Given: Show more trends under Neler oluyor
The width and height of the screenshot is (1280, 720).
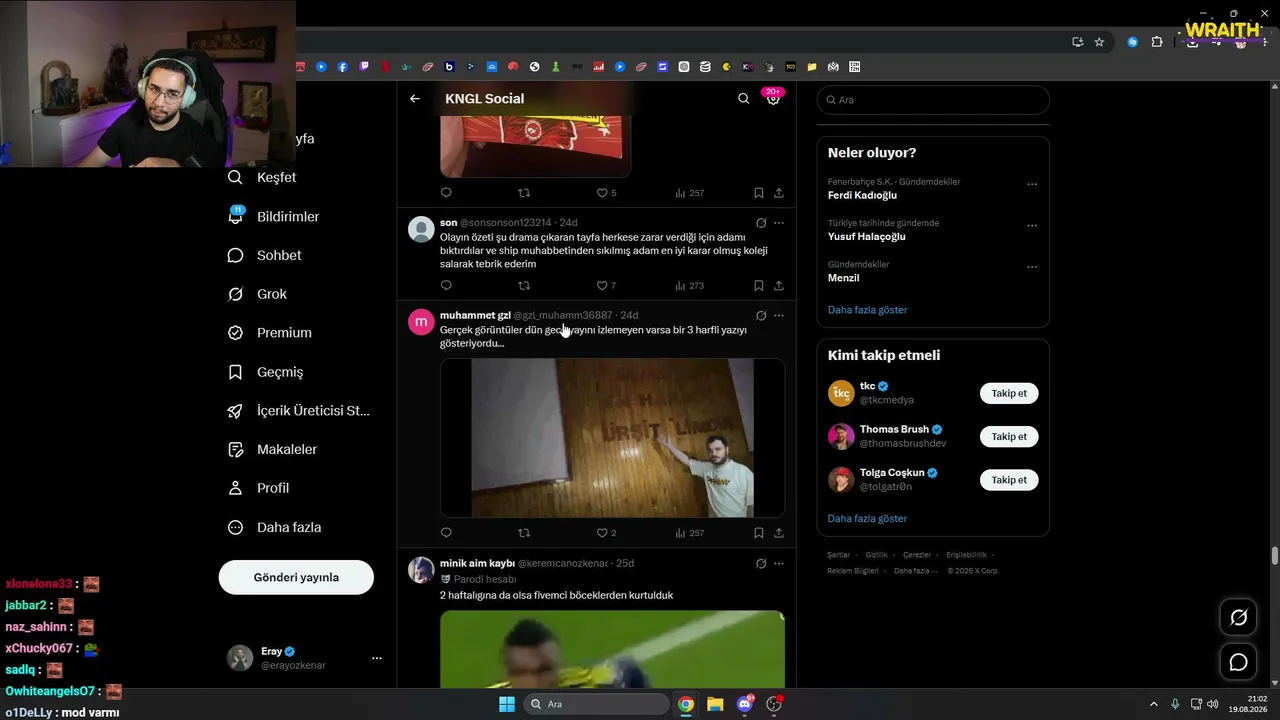Looking at the screenshot, I should pos(867,310).
